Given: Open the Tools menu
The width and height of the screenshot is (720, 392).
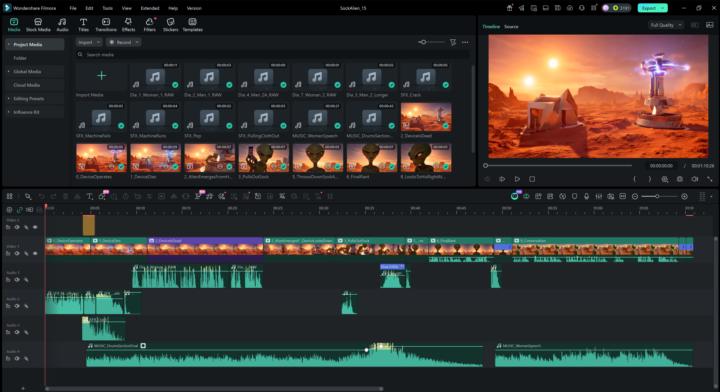Looking at the screenshot, I should 107,8.
